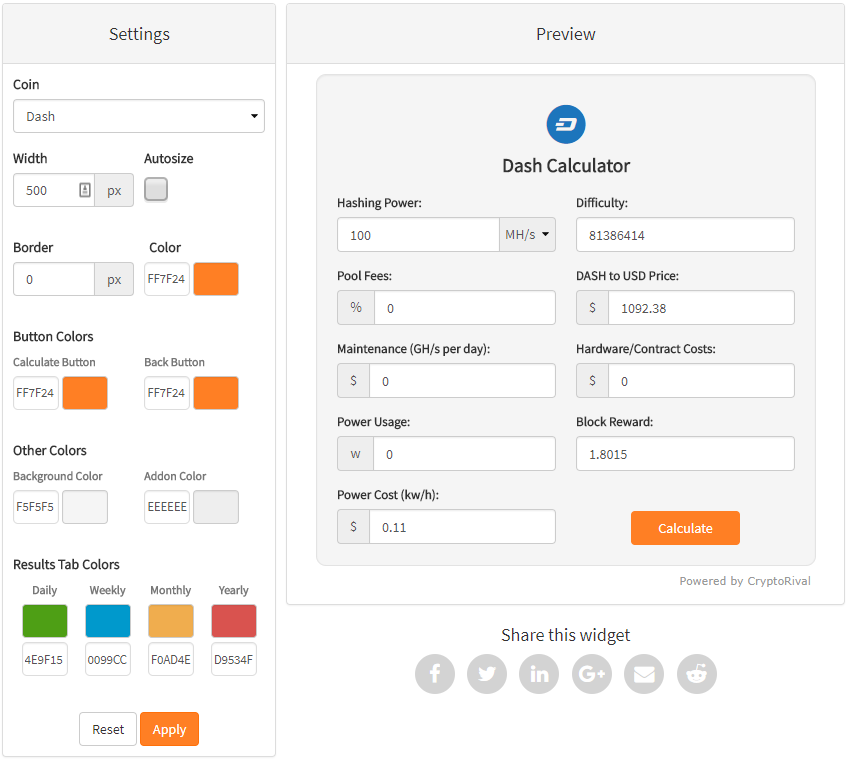Viewport: 849px width, 761px height.
Task: Click the Preview panel header
Action: (x=565, y=34)
